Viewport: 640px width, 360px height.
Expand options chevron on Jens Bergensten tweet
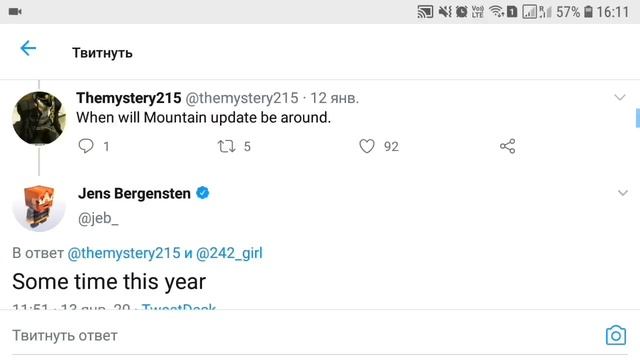(622, 193)
